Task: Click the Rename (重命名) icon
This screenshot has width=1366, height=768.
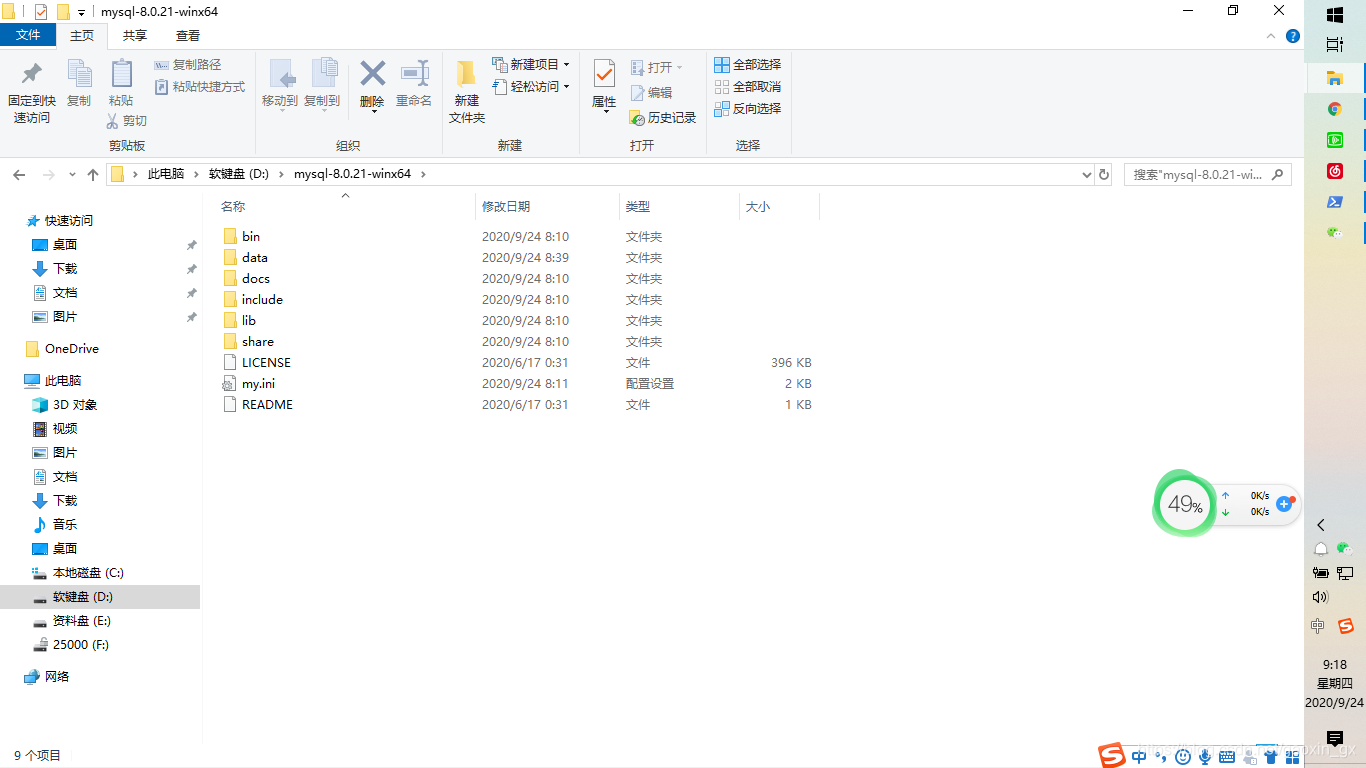Action: (414, 73)
